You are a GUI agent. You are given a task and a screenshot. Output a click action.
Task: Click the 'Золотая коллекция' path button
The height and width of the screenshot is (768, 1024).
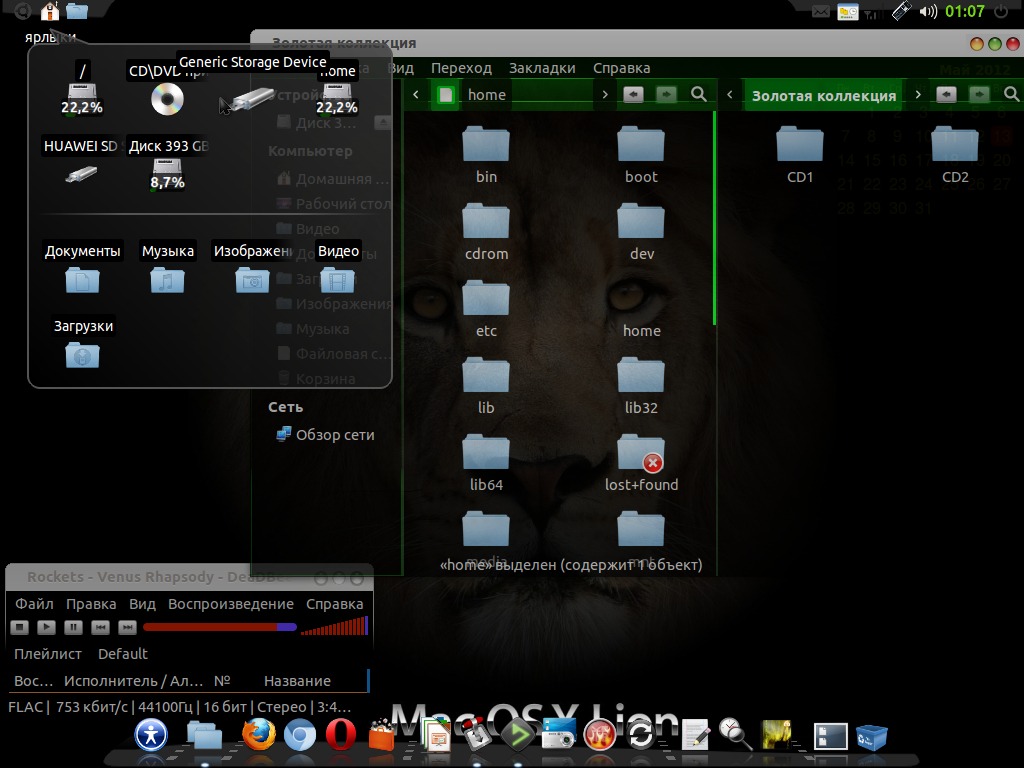coord(824,95)
